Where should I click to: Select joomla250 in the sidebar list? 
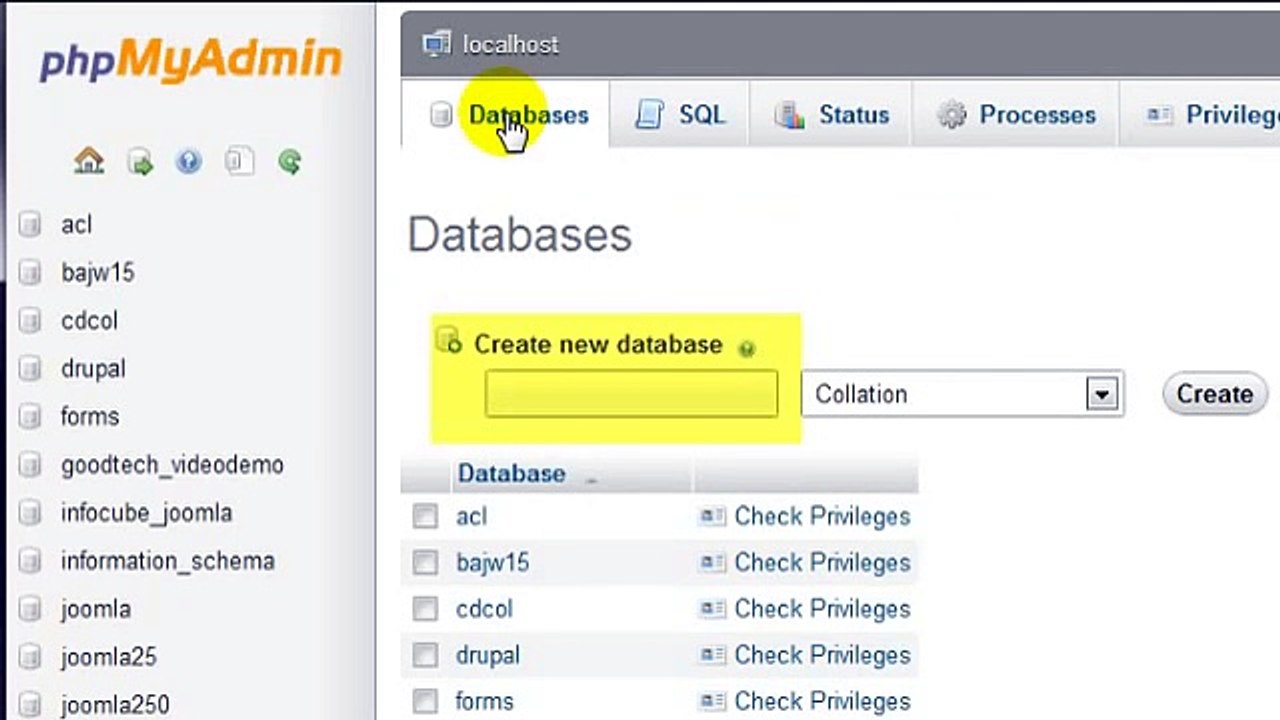pos(115,704)
